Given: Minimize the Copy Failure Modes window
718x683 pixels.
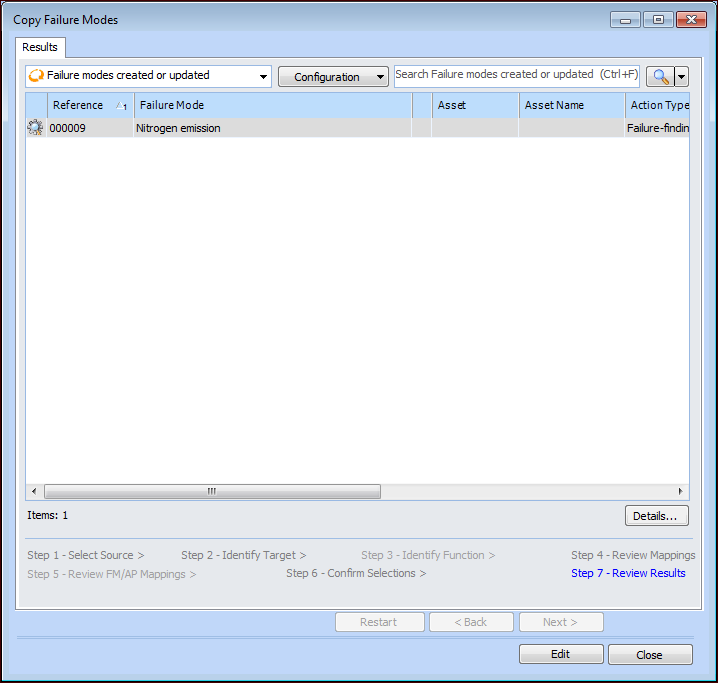Looking at the screenshot, I should tap(625, 20).
